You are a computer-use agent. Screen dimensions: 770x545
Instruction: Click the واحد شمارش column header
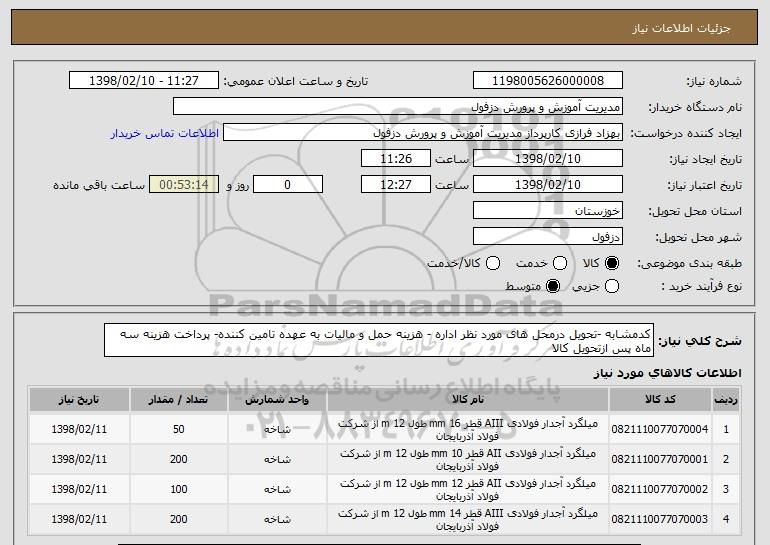(x=277, y=400)
